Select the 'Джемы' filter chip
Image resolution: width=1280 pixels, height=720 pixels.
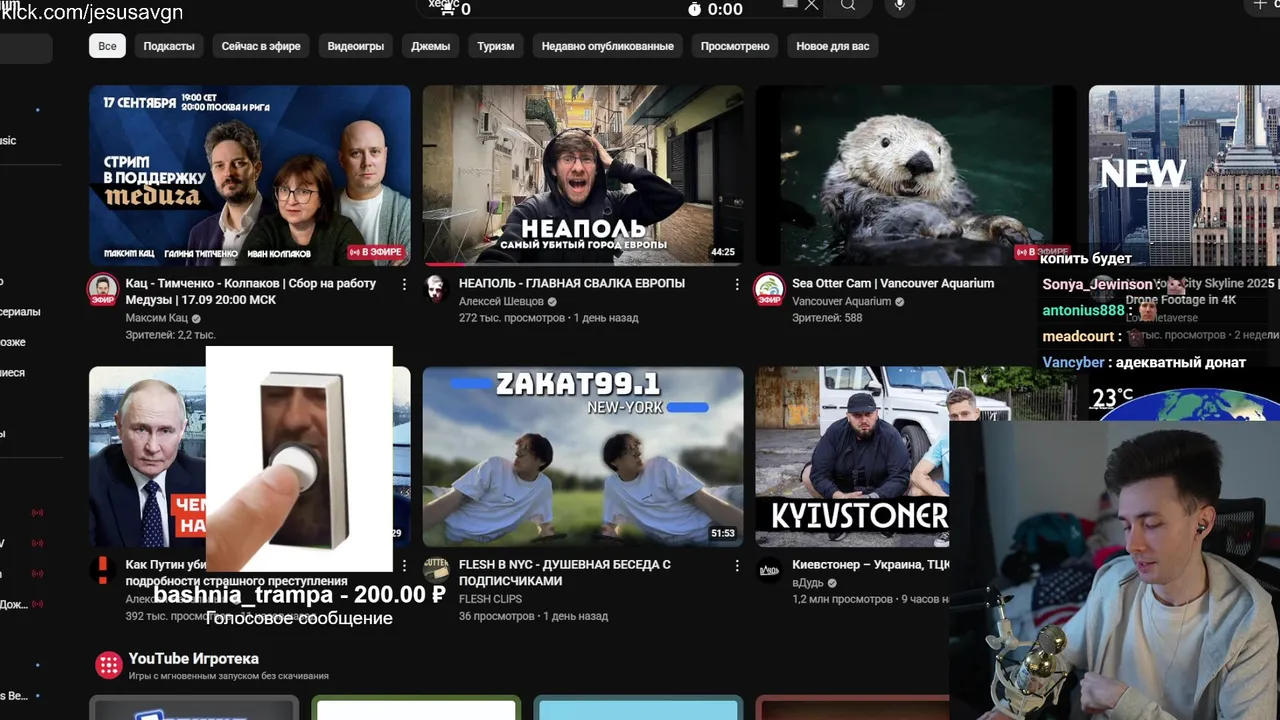tap(430, 46)
